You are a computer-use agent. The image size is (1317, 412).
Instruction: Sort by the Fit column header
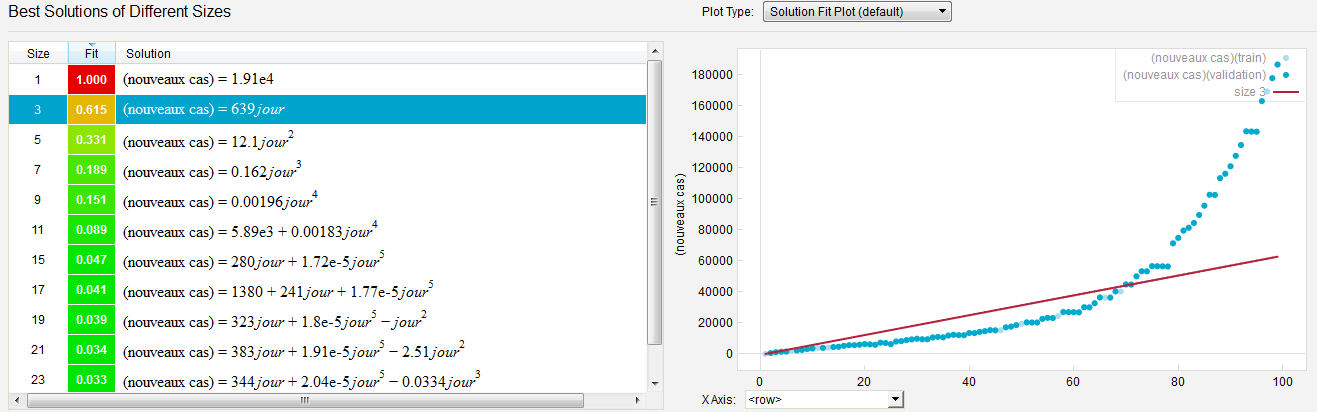91,53
